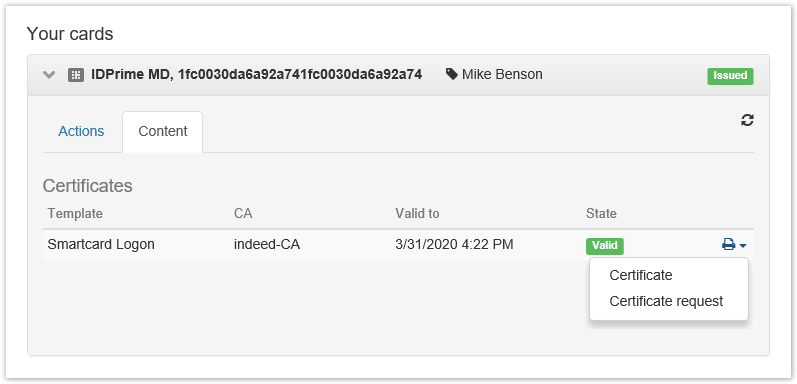Click the State column header
The image size is (797, 384).
[x=601, y=214]
